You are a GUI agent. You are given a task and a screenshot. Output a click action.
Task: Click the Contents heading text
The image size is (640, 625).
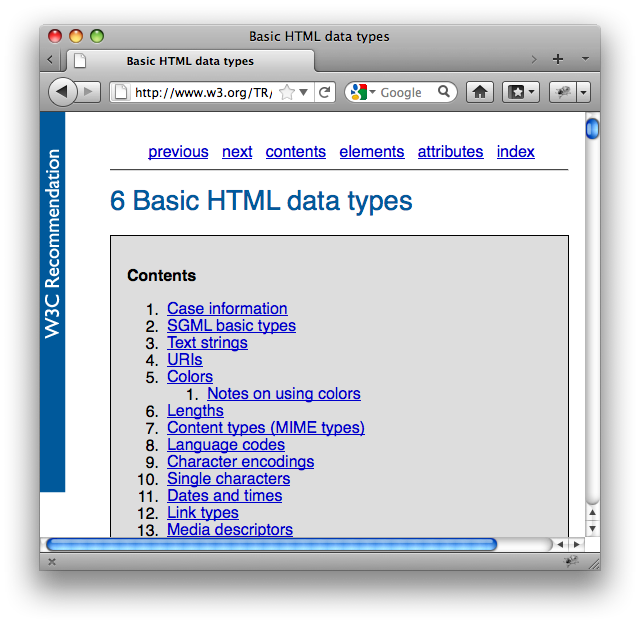click(162, 276)
